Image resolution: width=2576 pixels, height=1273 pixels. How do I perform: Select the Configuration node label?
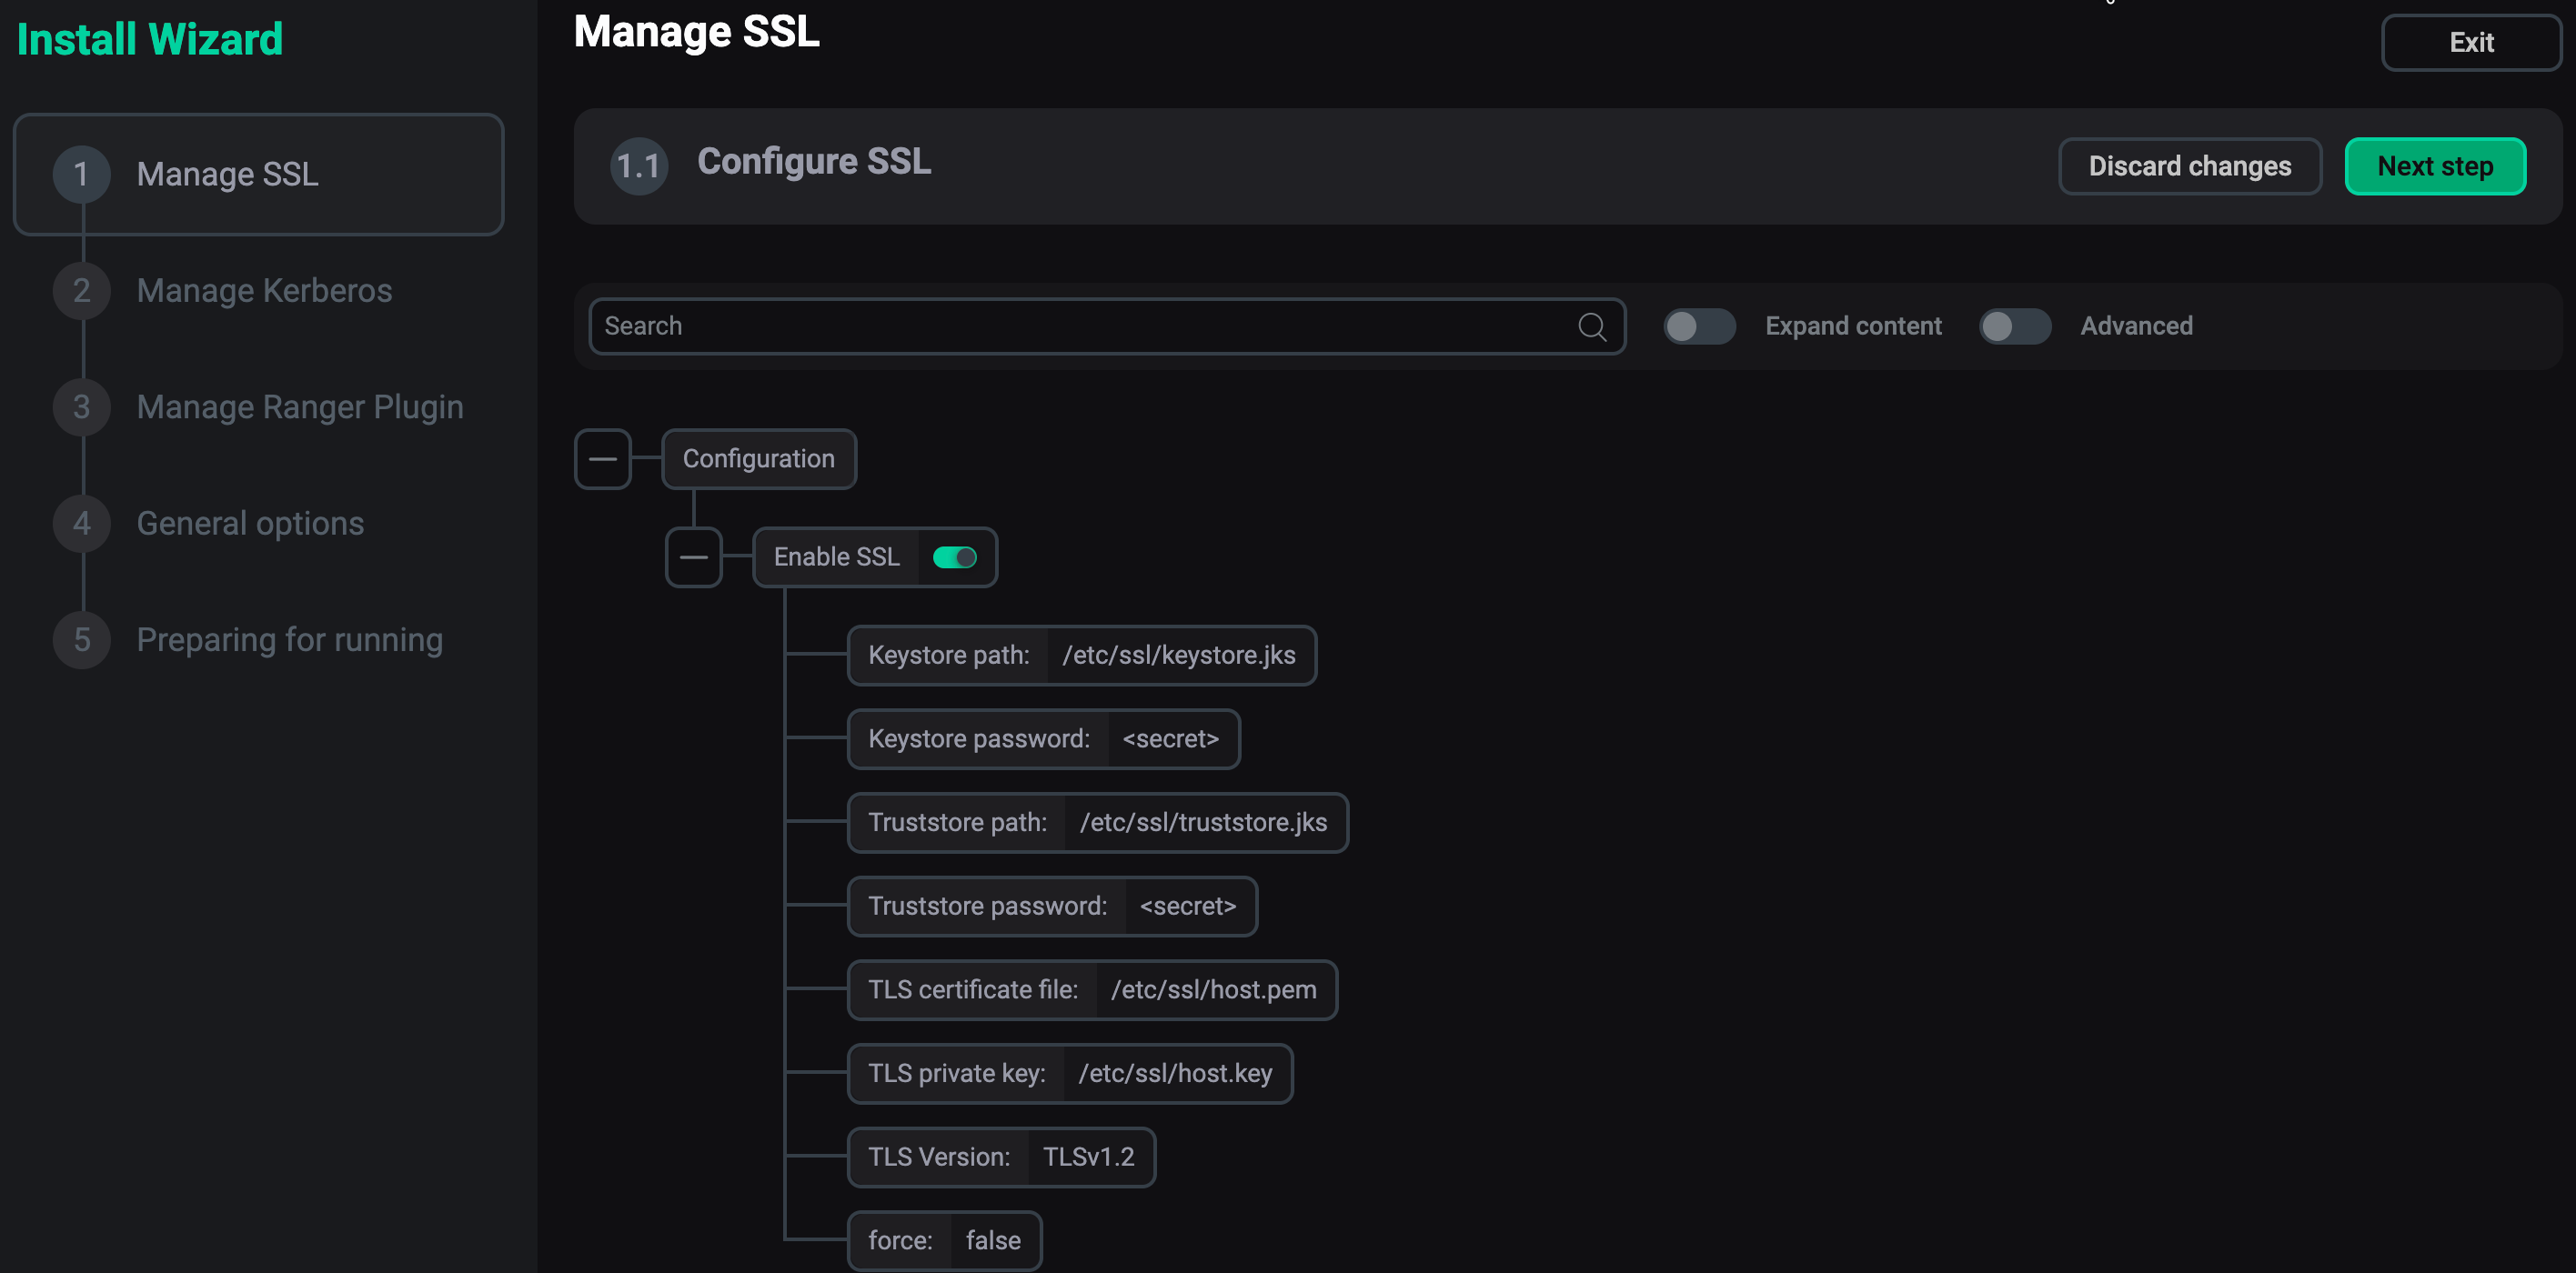[x=759, y=459]
